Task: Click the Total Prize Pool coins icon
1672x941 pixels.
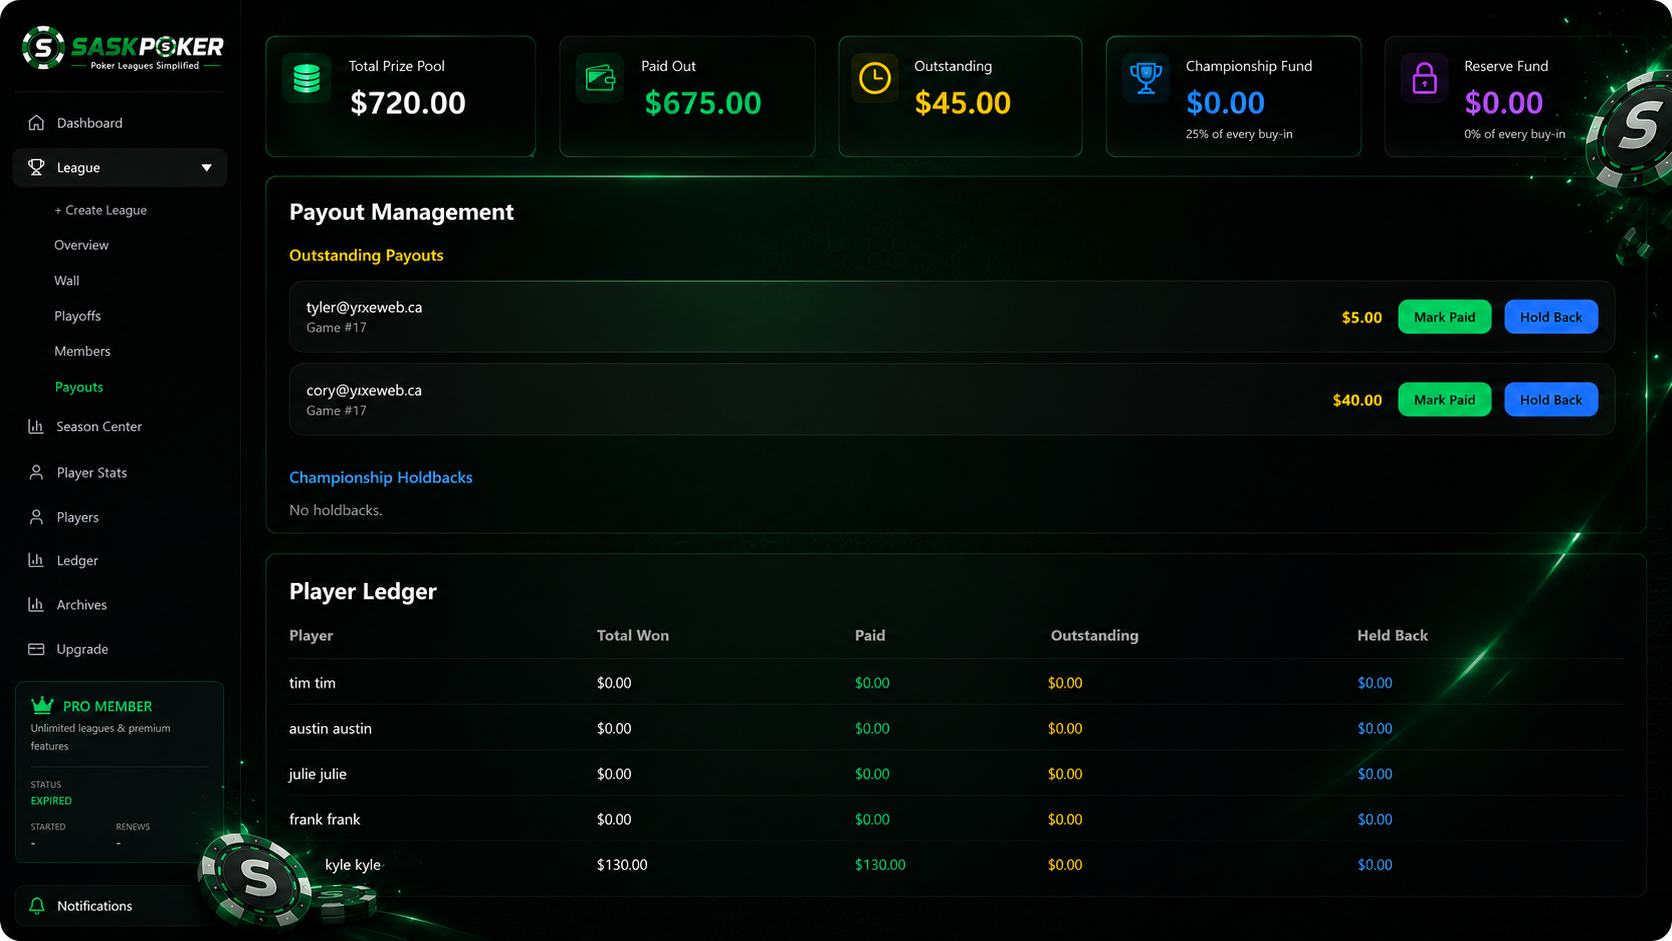Action: click(307, 78)
